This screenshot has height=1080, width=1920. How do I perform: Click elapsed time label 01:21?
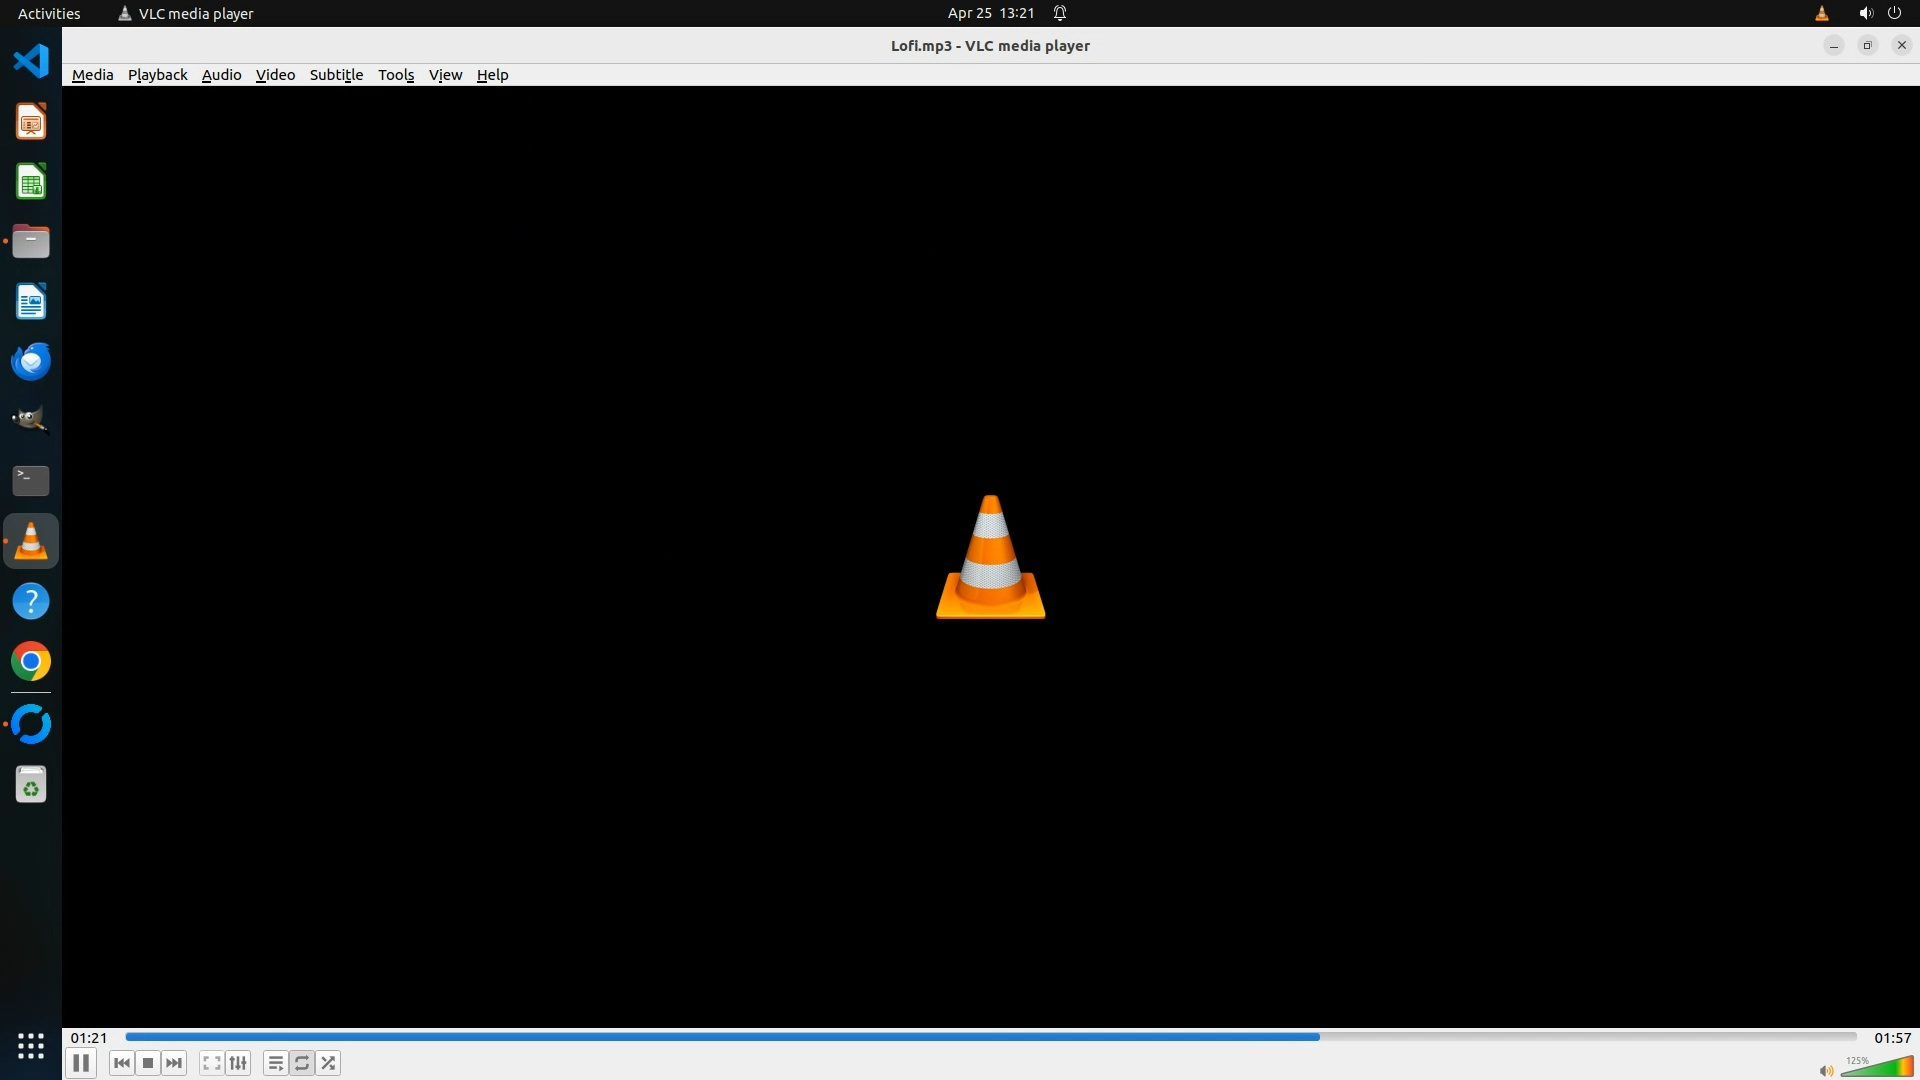[x=89, y=1038]
